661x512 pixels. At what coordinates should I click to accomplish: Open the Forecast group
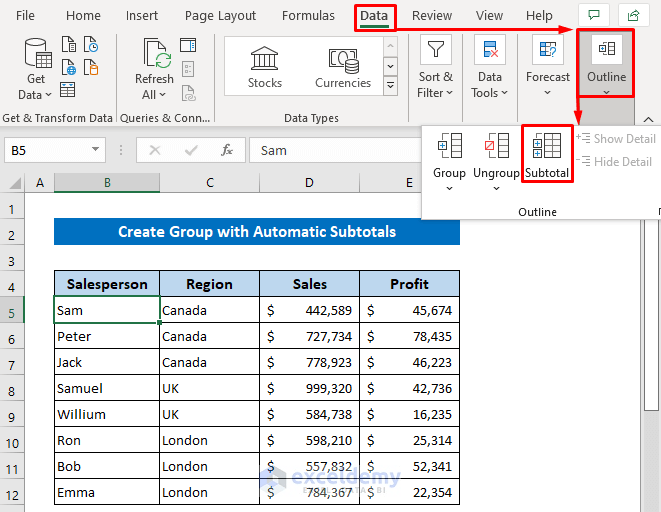pyautogui.click(x=548, y=67)
